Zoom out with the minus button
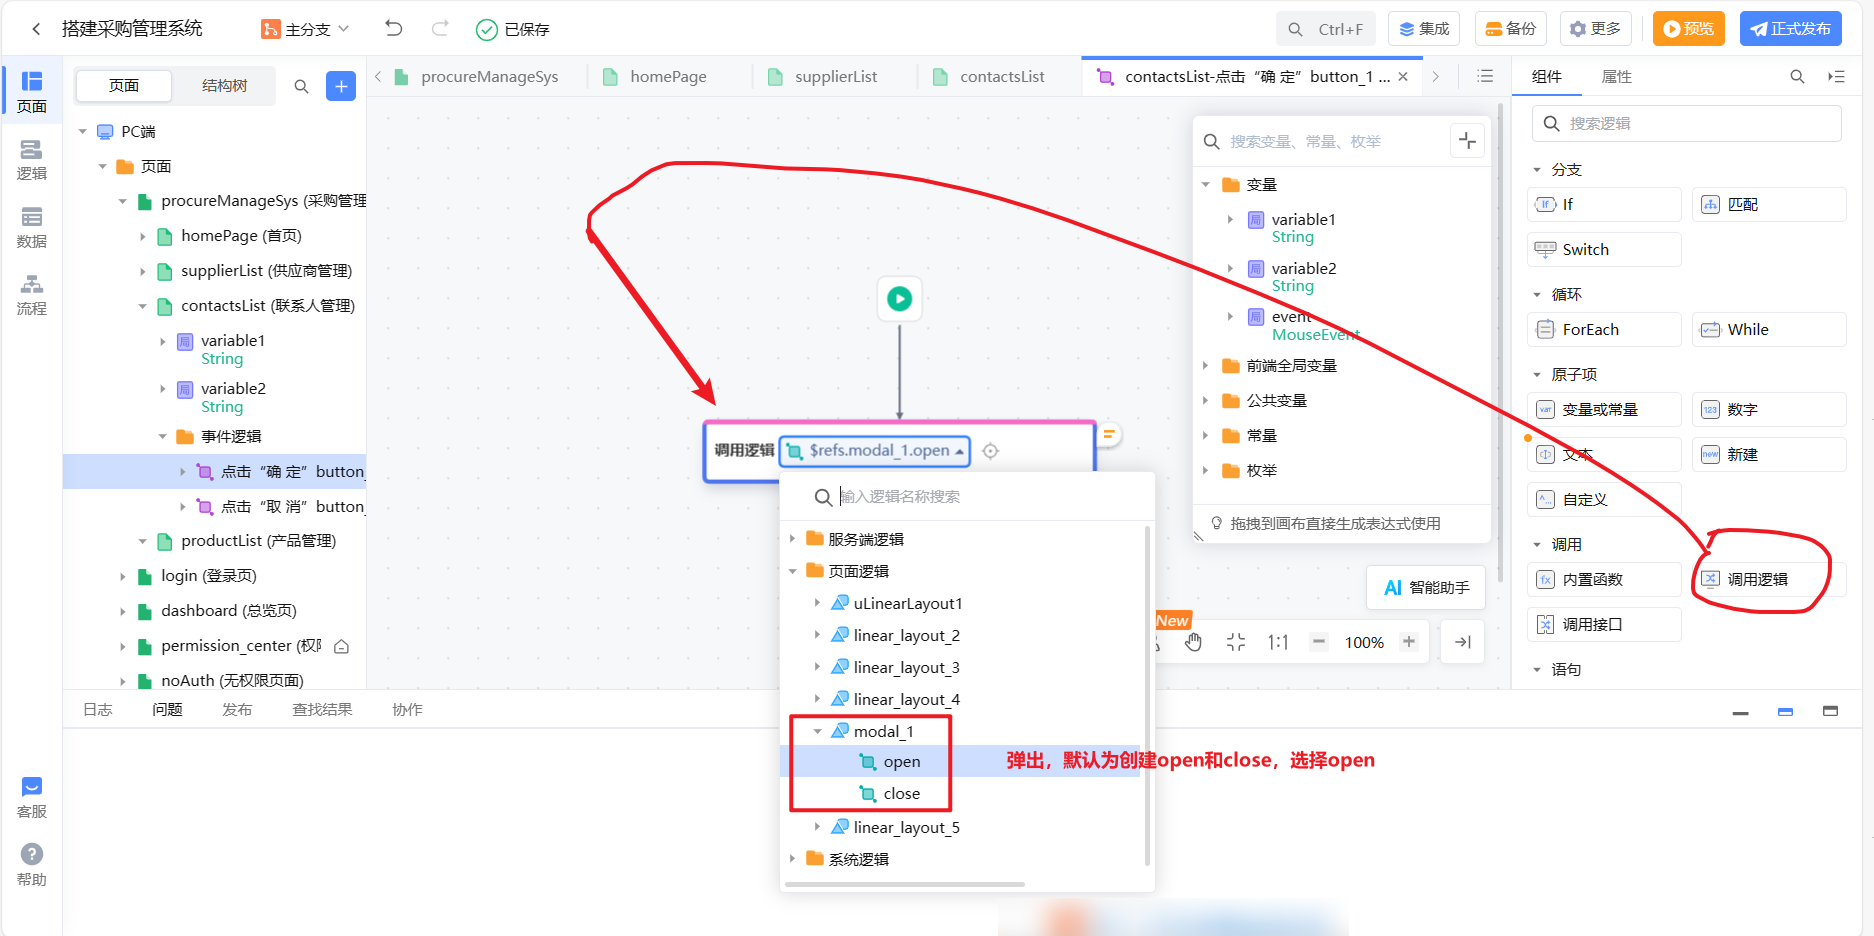1874x936 pixels. 1319,642
